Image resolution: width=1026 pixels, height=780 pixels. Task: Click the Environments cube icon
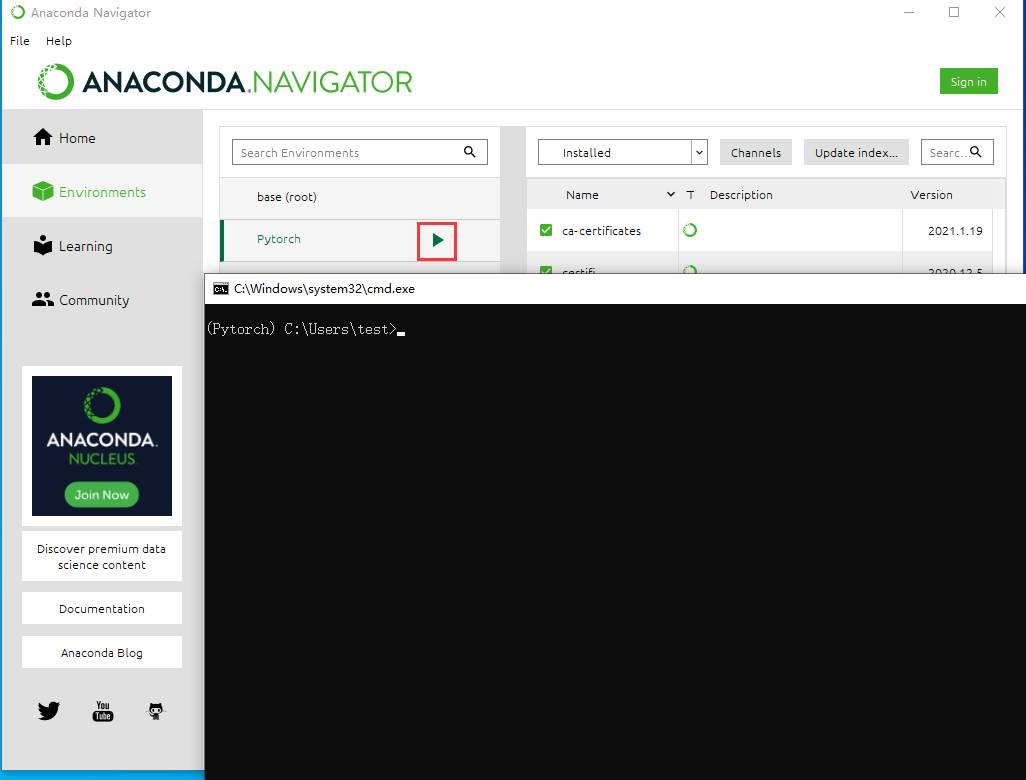tap(43, 191)
